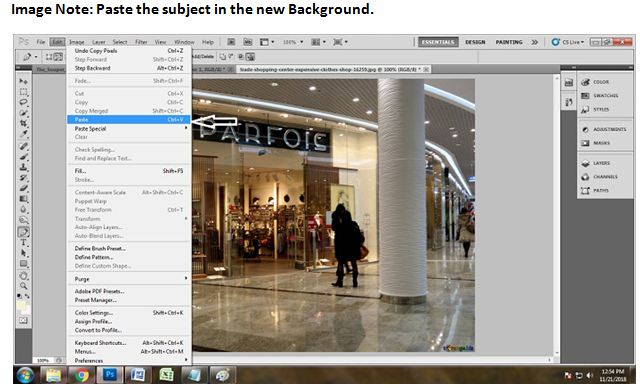Launch Bridge from the application bar
The height and width of the screenshot is (388, 640).
coord(231,42)
